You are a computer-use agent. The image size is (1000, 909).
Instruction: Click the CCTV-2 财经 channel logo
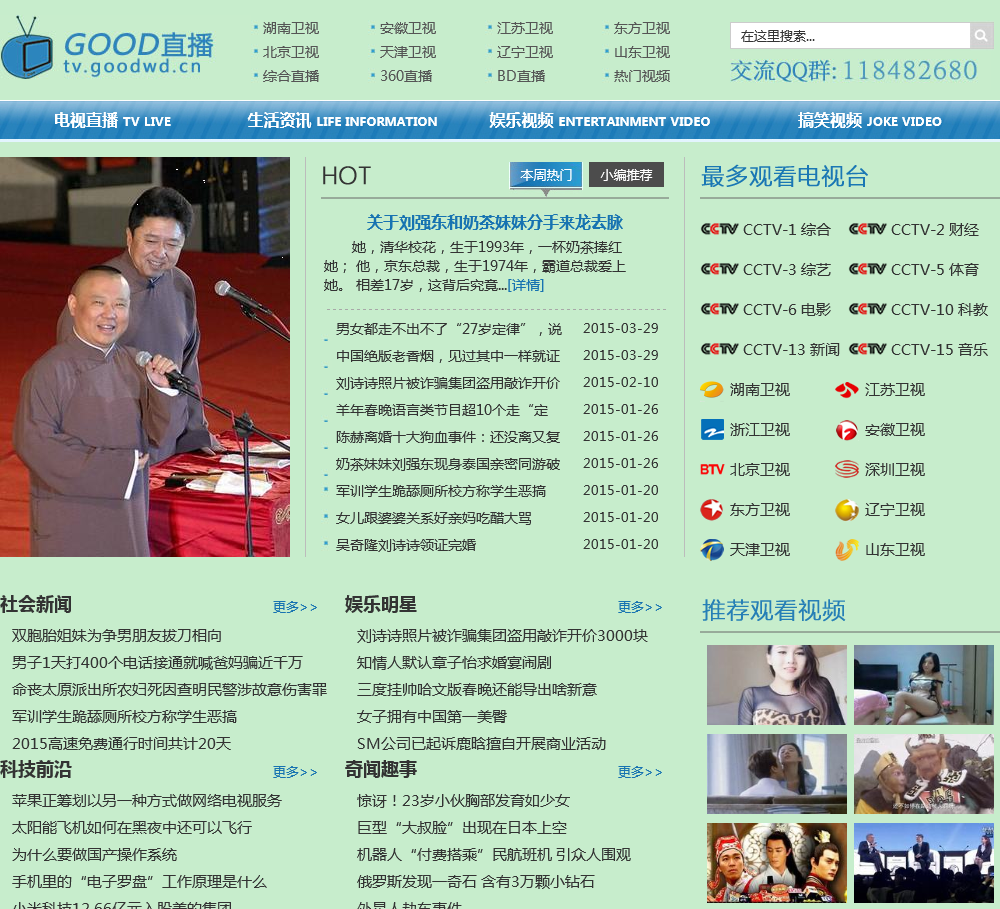click(867, 229)
